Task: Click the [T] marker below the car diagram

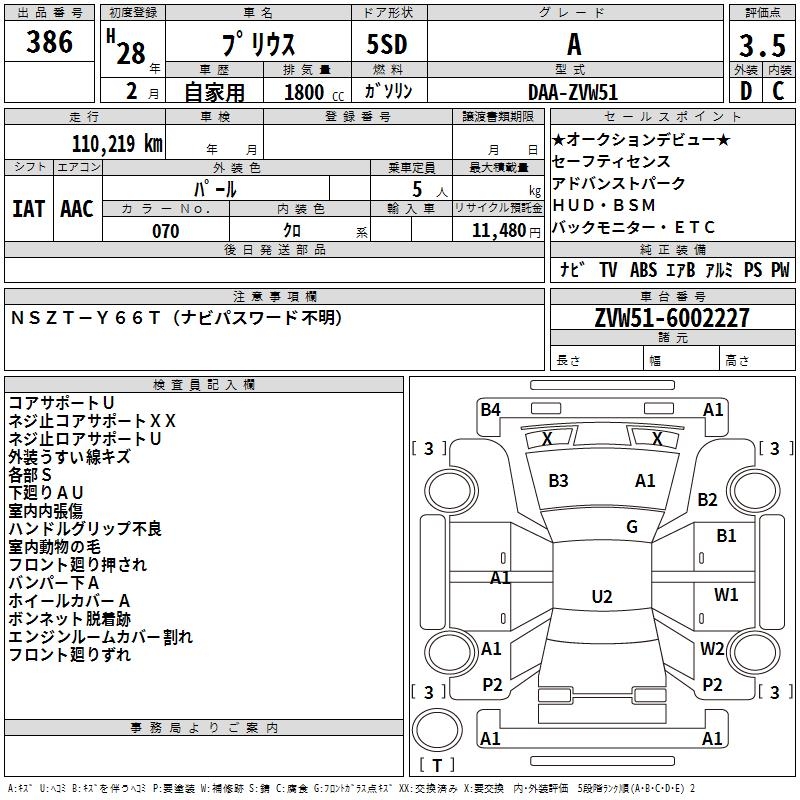Action: 437,765
